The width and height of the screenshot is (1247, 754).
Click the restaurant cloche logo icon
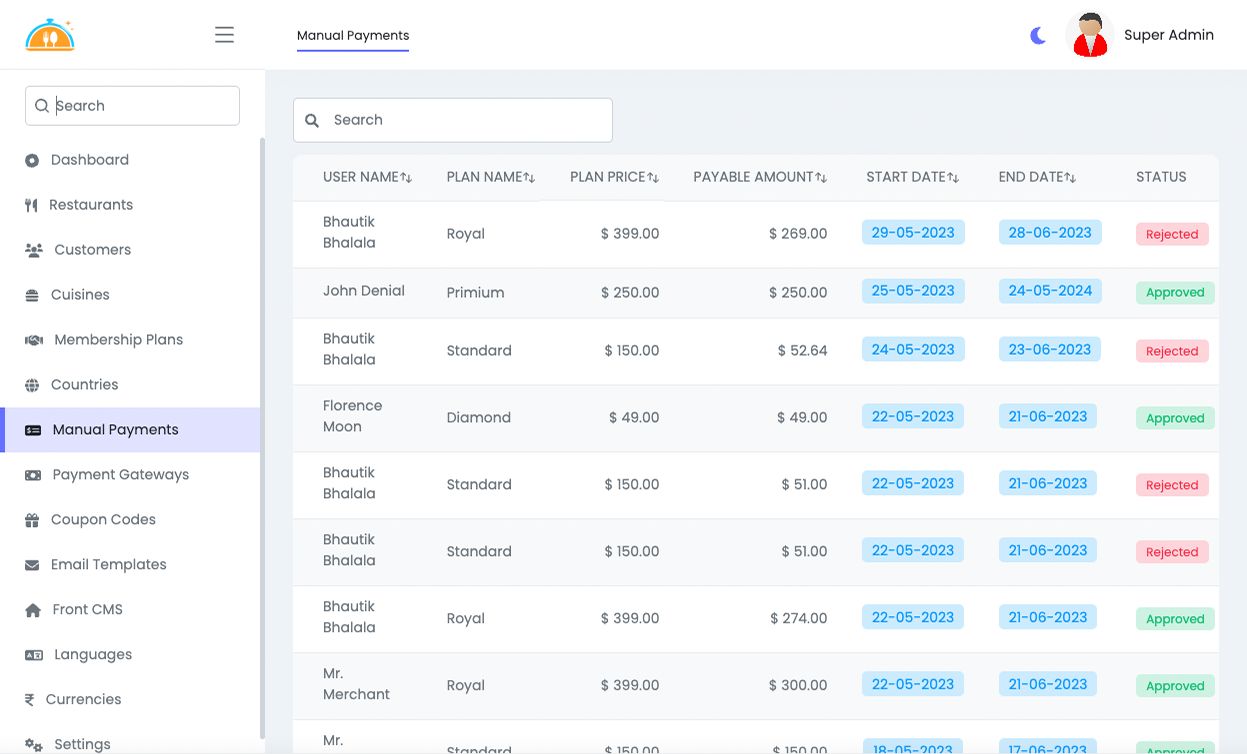tap(50, 35)
